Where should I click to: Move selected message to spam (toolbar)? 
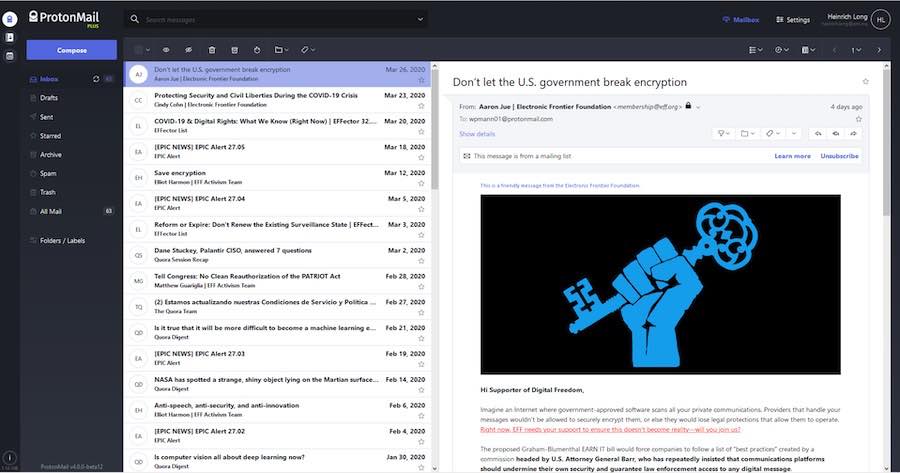click(x=257, y=50)
